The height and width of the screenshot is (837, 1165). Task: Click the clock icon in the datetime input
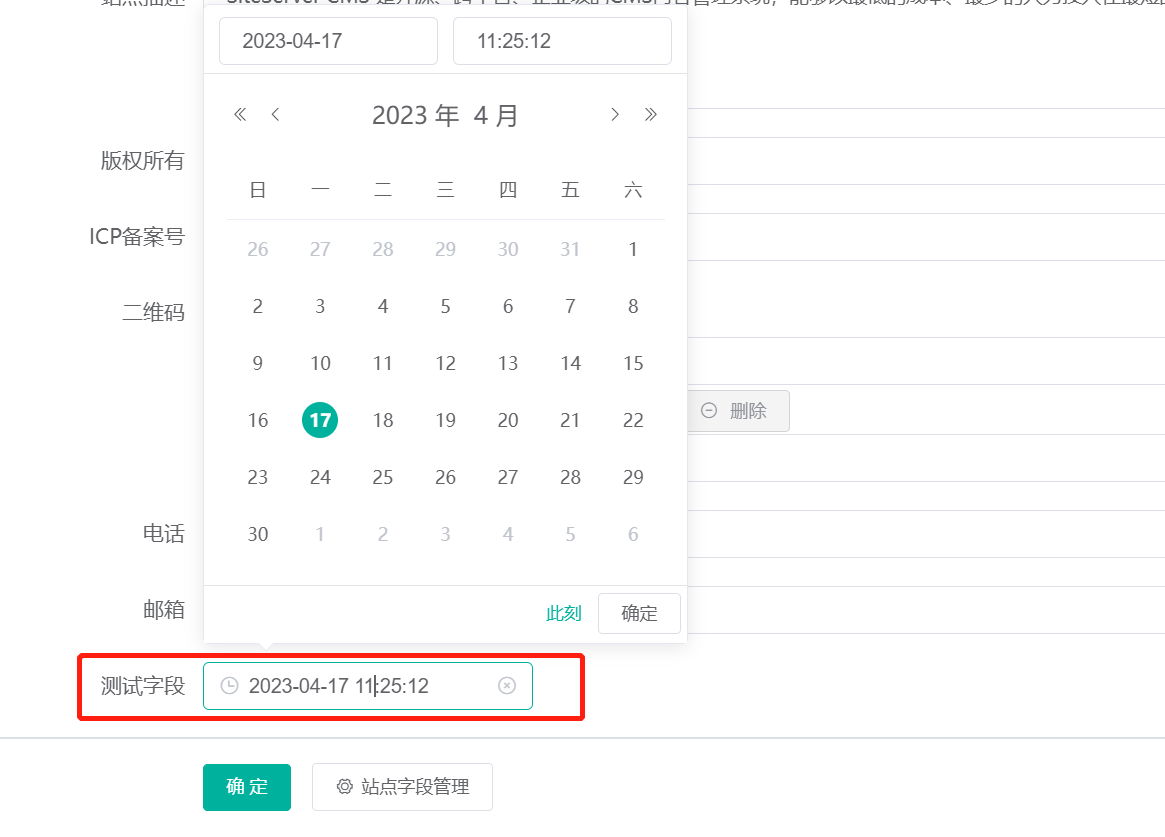[x=230, y=686]
